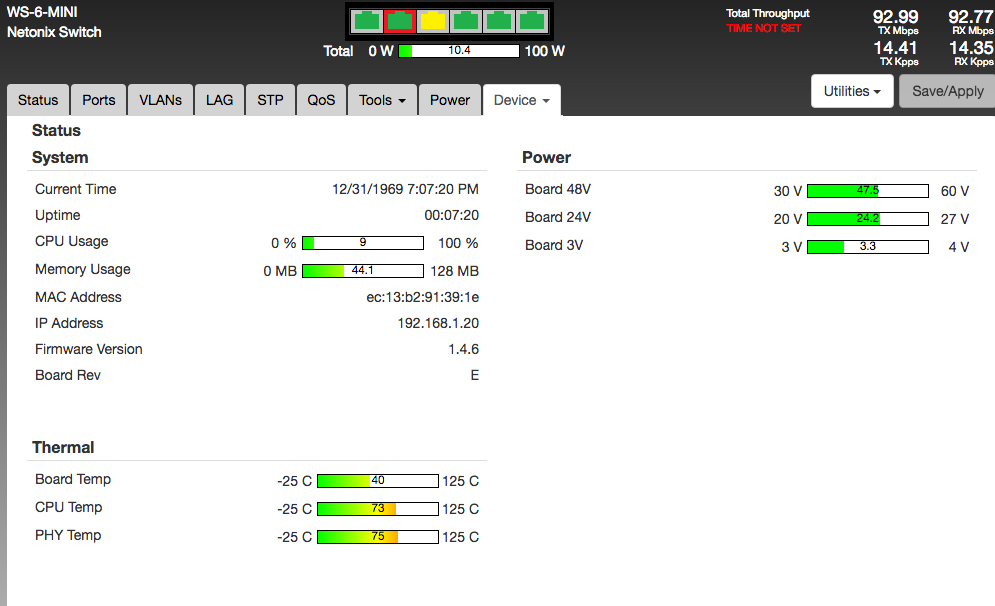995x606 pixels.
Task: Go to the VLANs tab
Action: click(x=160, y=100)
